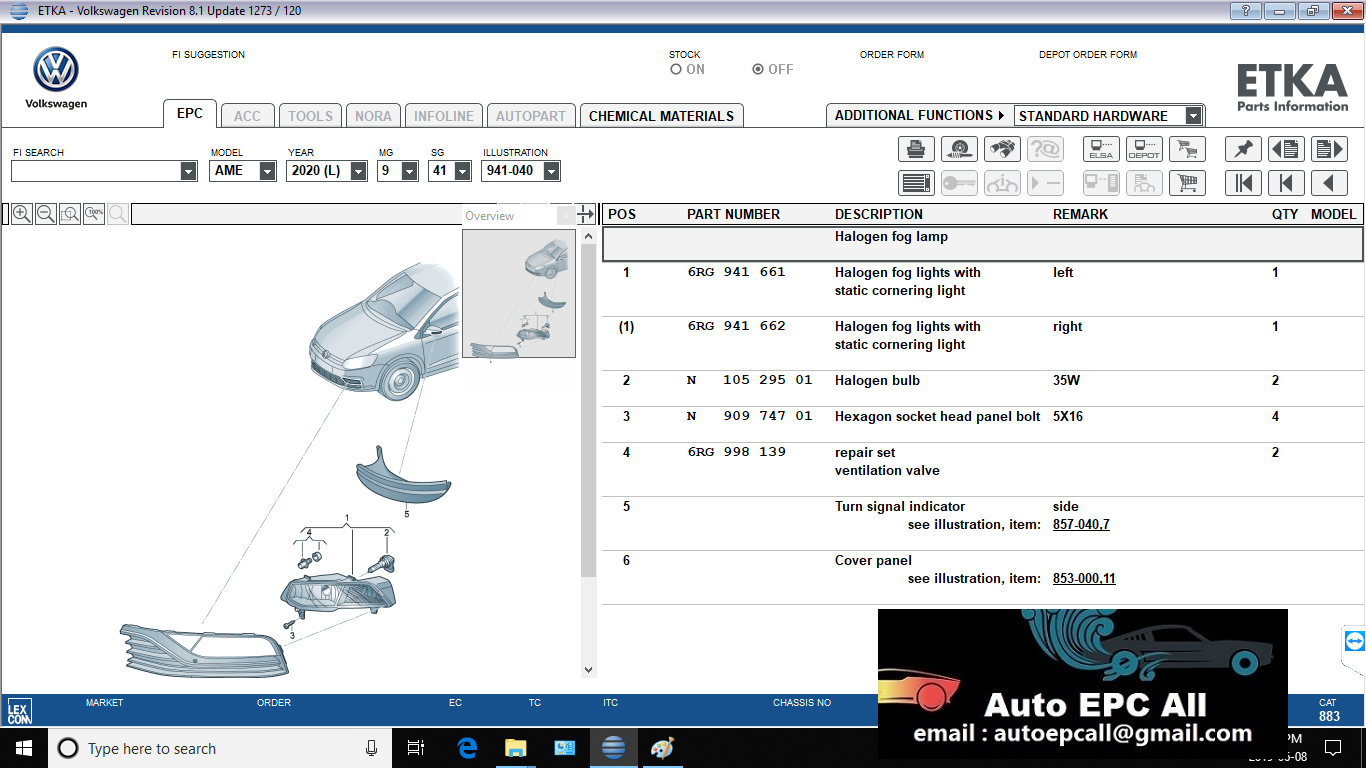
Task: Open the CHEMICAL MATERIALS tab
Action: [662, 116]
